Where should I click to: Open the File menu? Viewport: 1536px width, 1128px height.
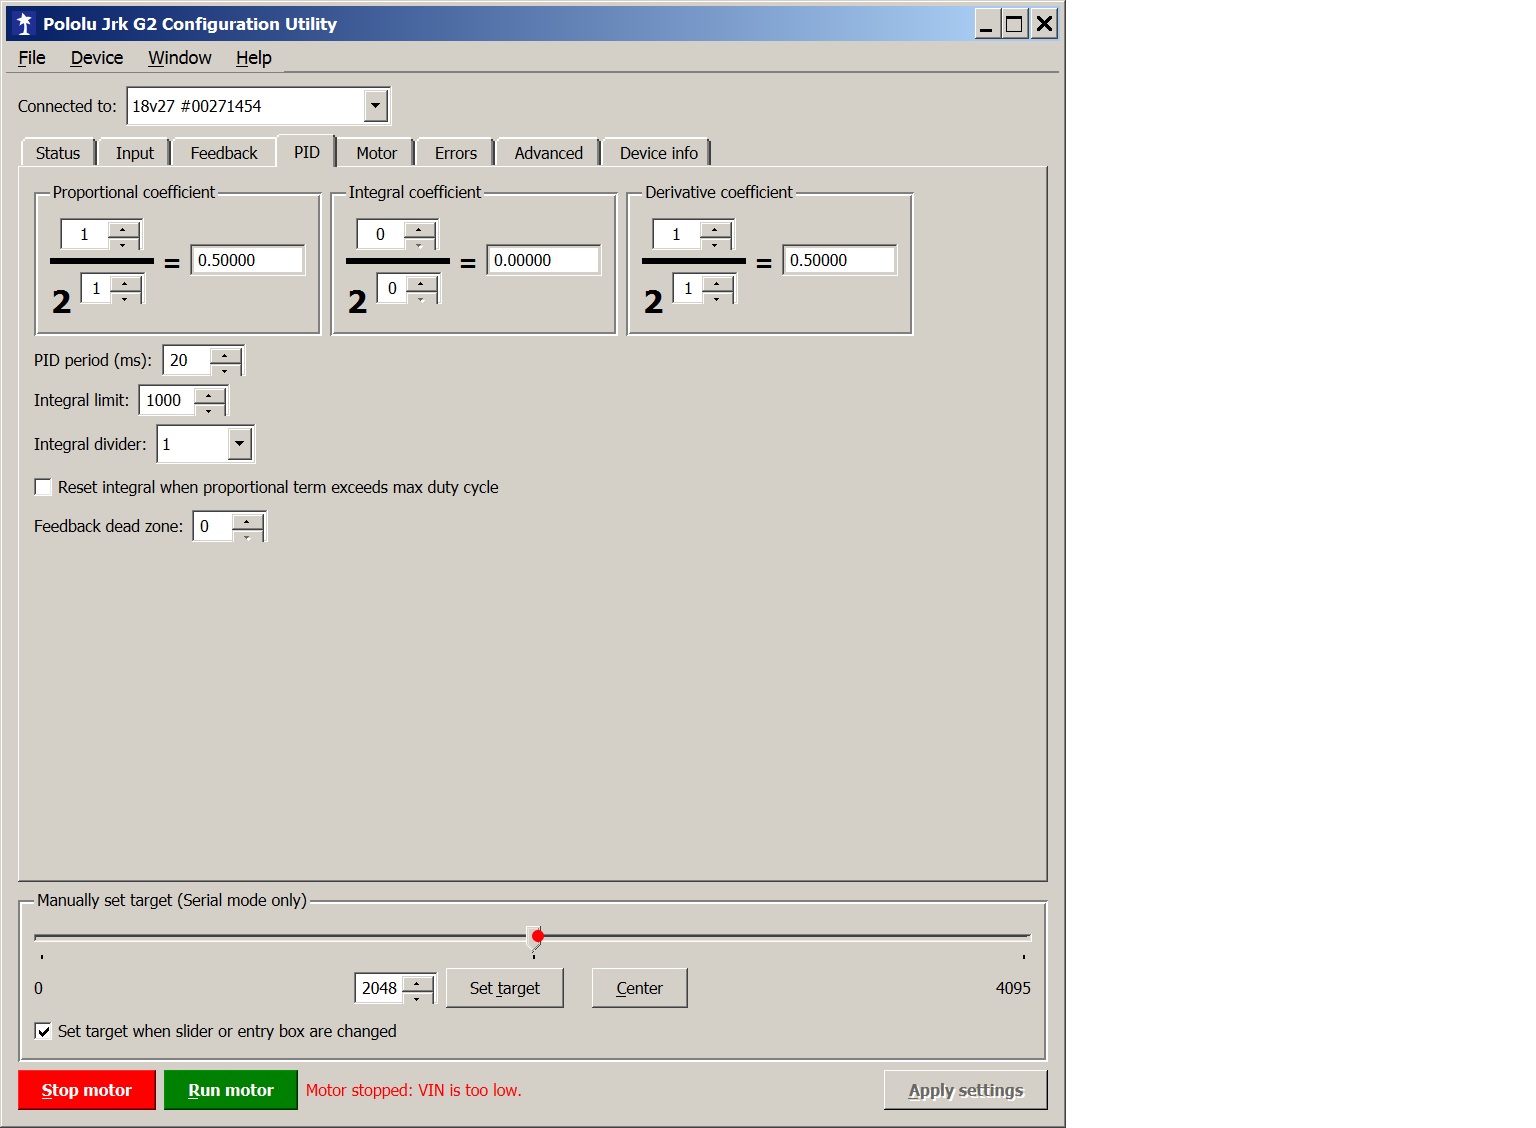pos(32,58)
